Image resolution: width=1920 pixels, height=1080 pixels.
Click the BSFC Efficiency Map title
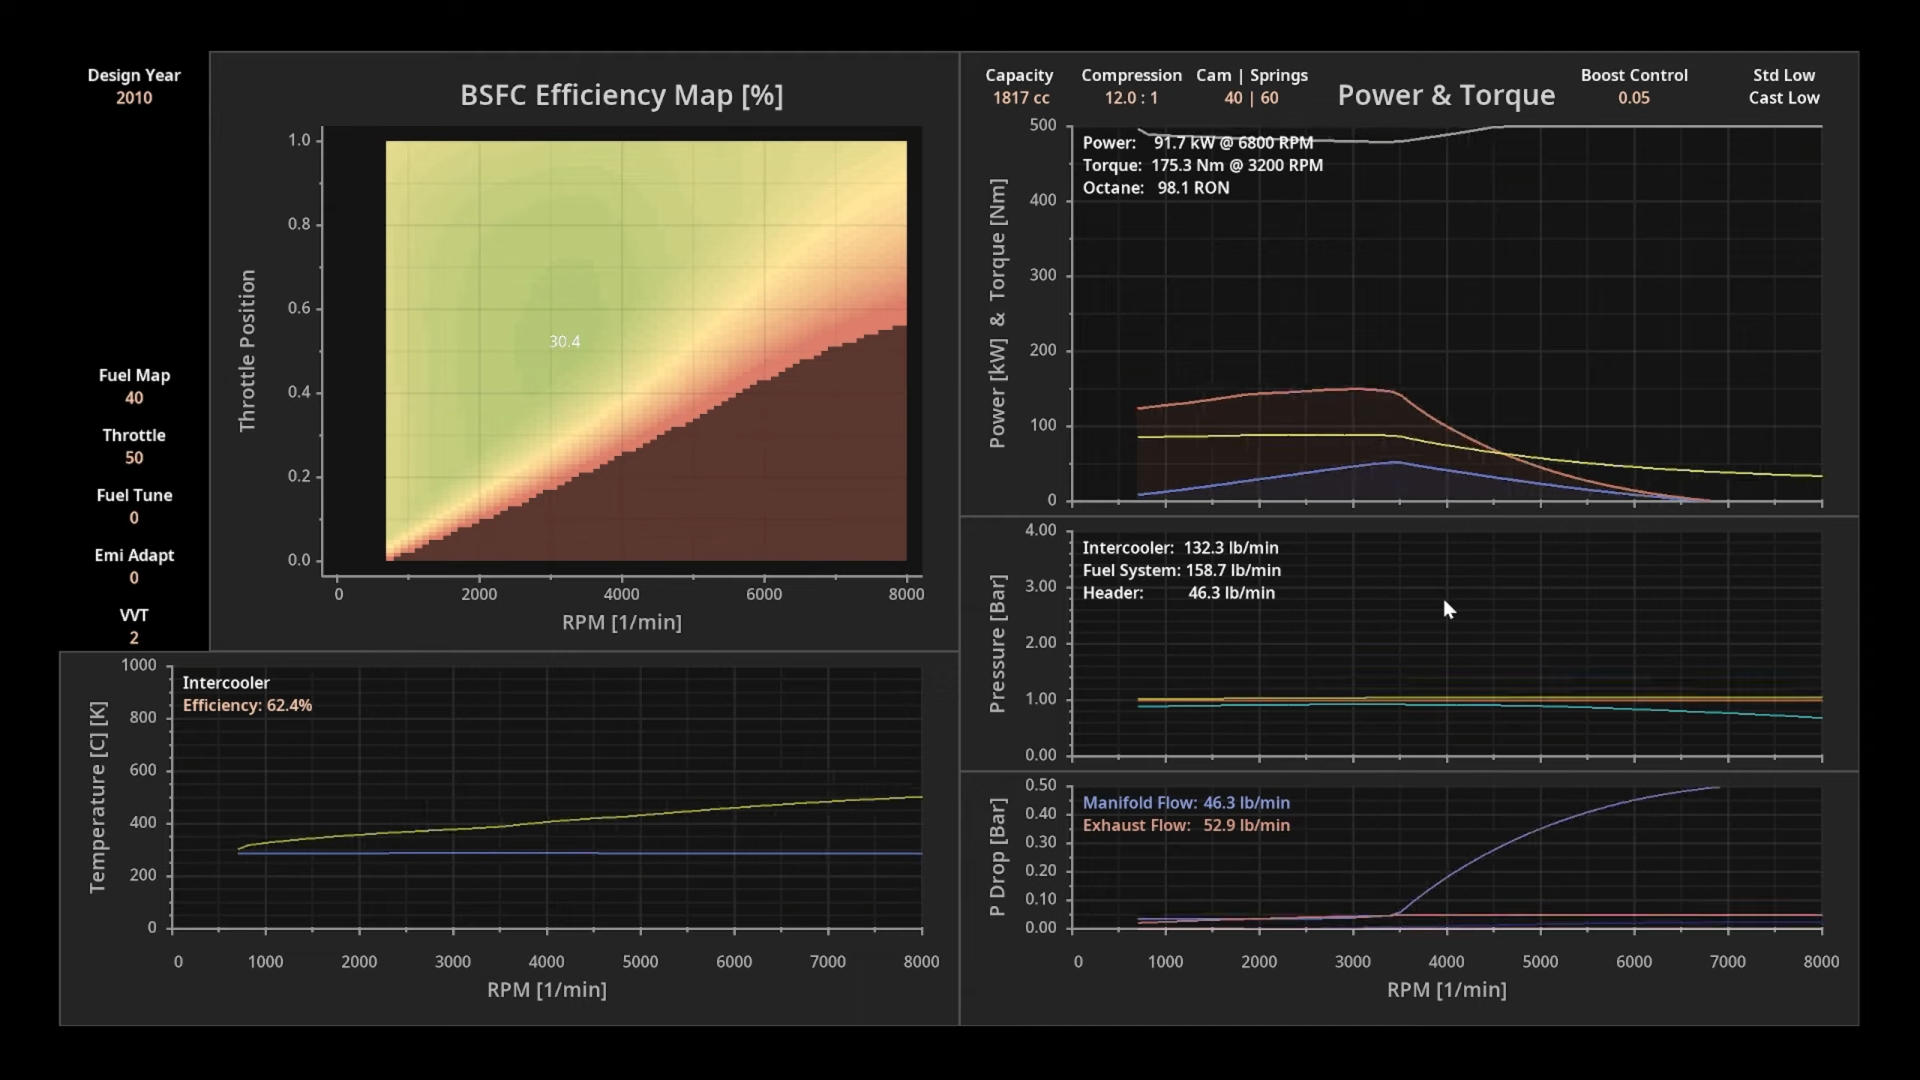621,95
